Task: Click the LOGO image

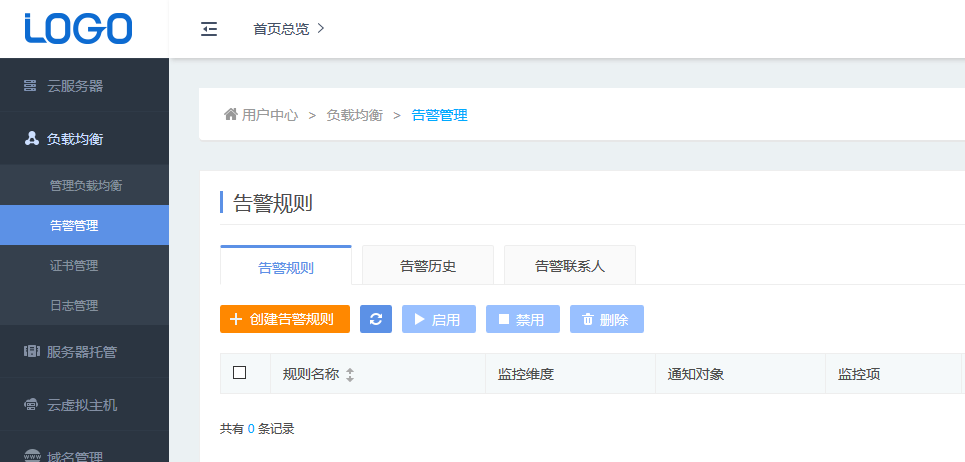Action: point(79,29)
